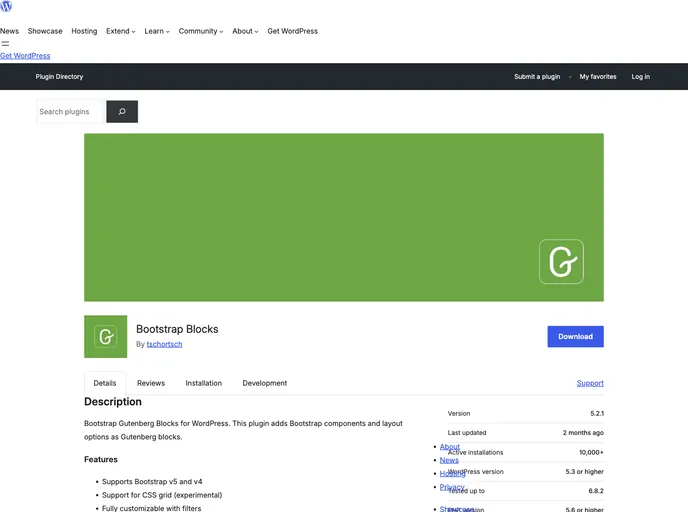The width and height of the screenshot is (688, 512).
Task: Open Hosting in top navigation
Action: click(x=84, y=31)
